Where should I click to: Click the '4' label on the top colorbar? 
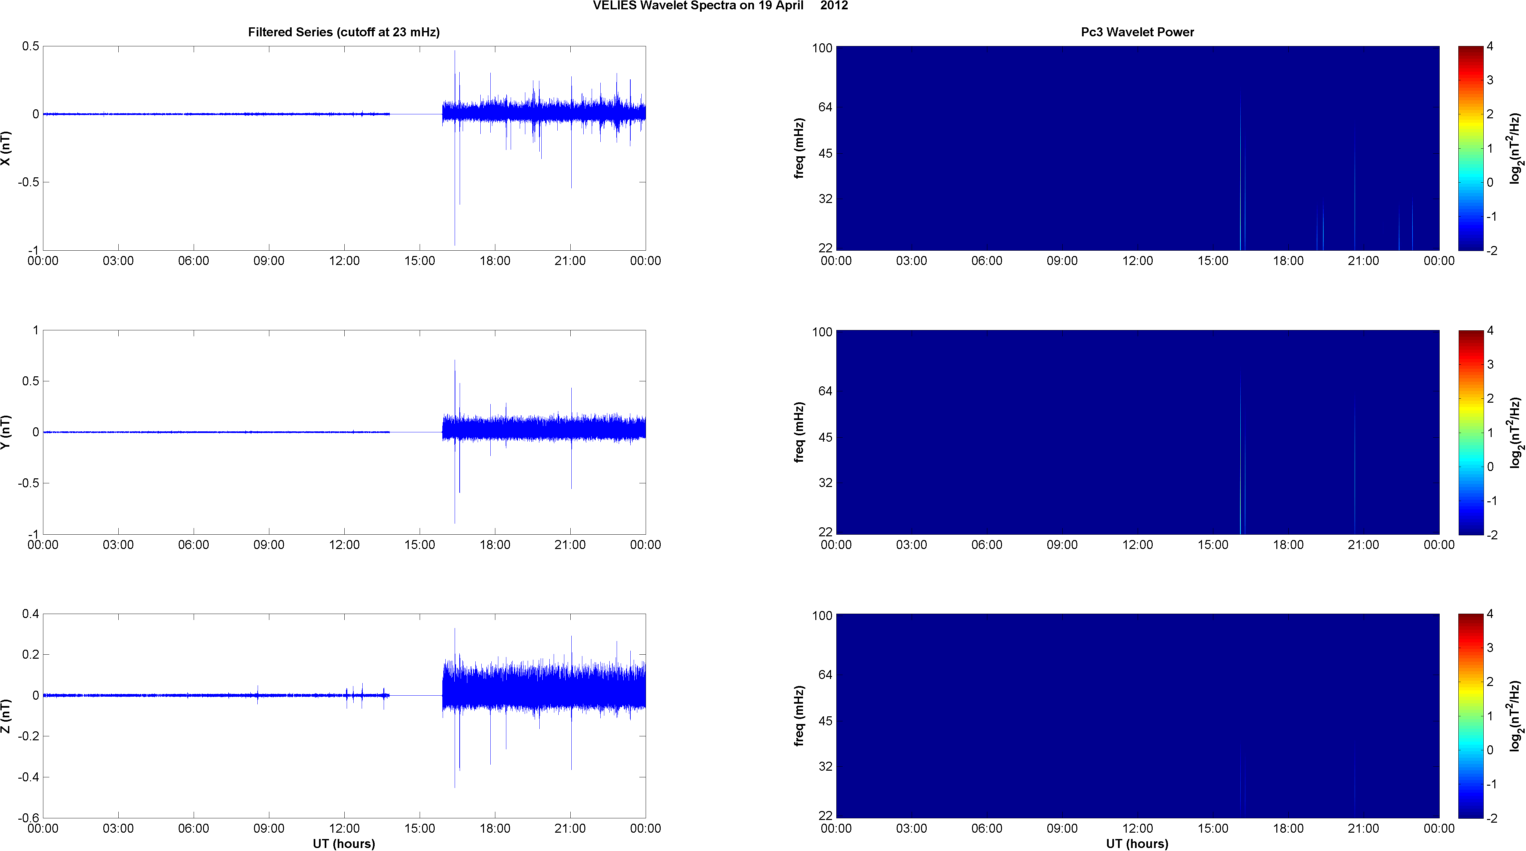coord(1490,47)
